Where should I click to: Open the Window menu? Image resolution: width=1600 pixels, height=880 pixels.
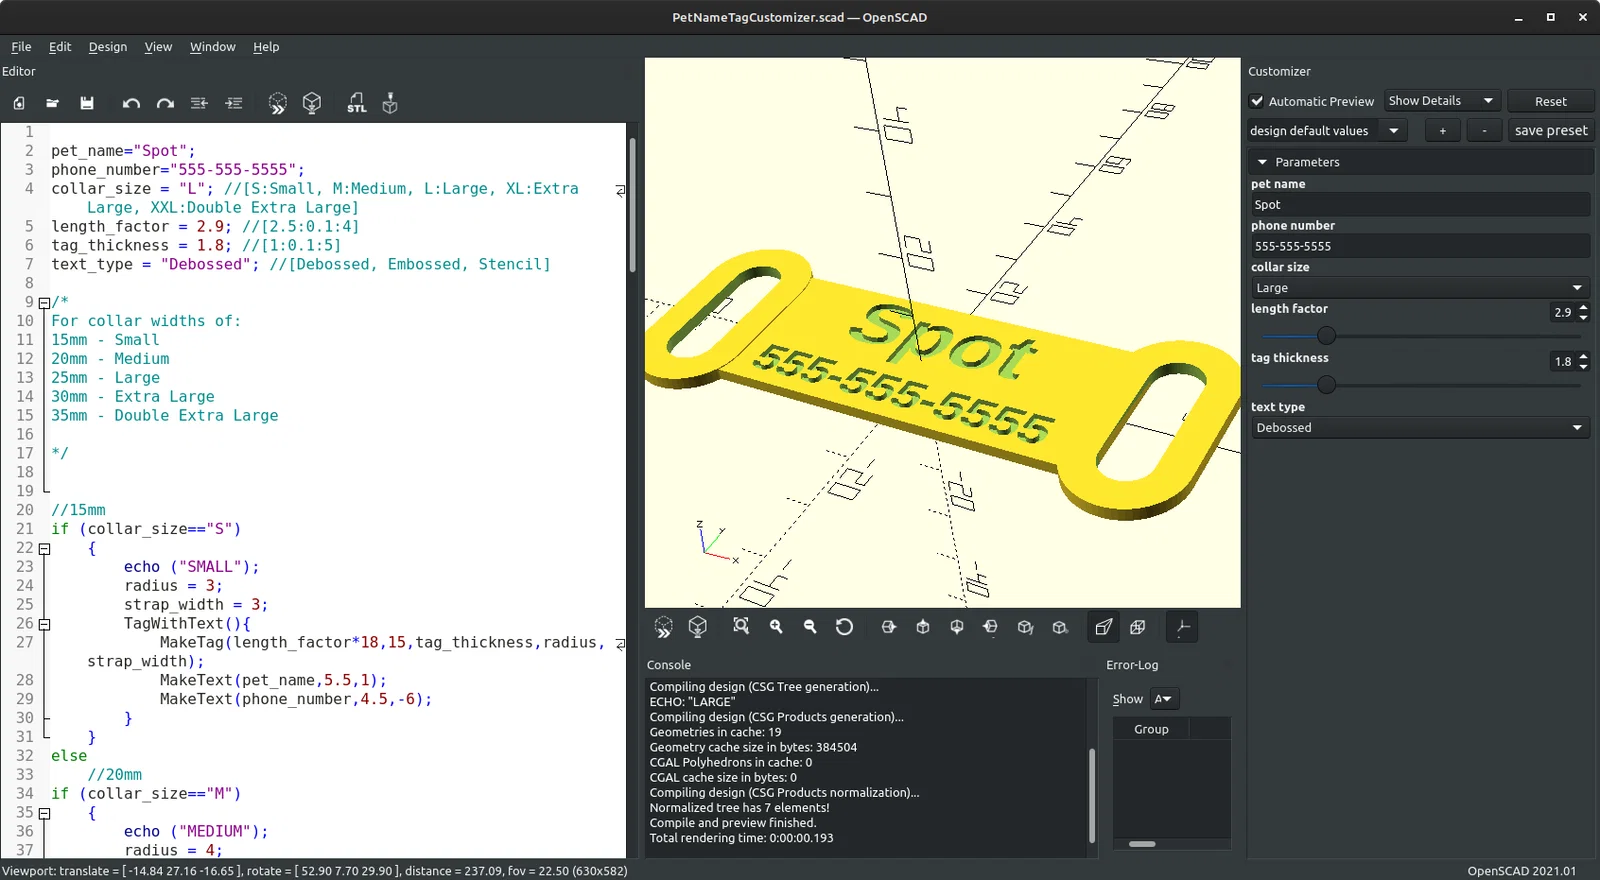coord(212,47)
